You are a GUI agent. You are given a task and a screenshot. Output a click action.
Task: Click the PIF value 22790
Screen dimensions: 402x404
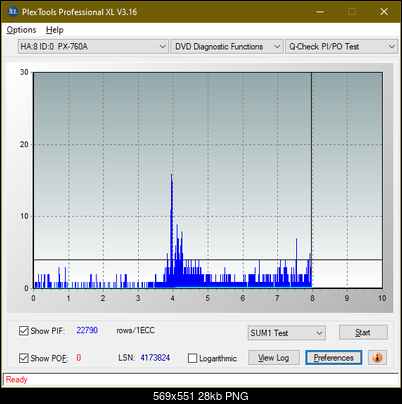coord(87,330)
